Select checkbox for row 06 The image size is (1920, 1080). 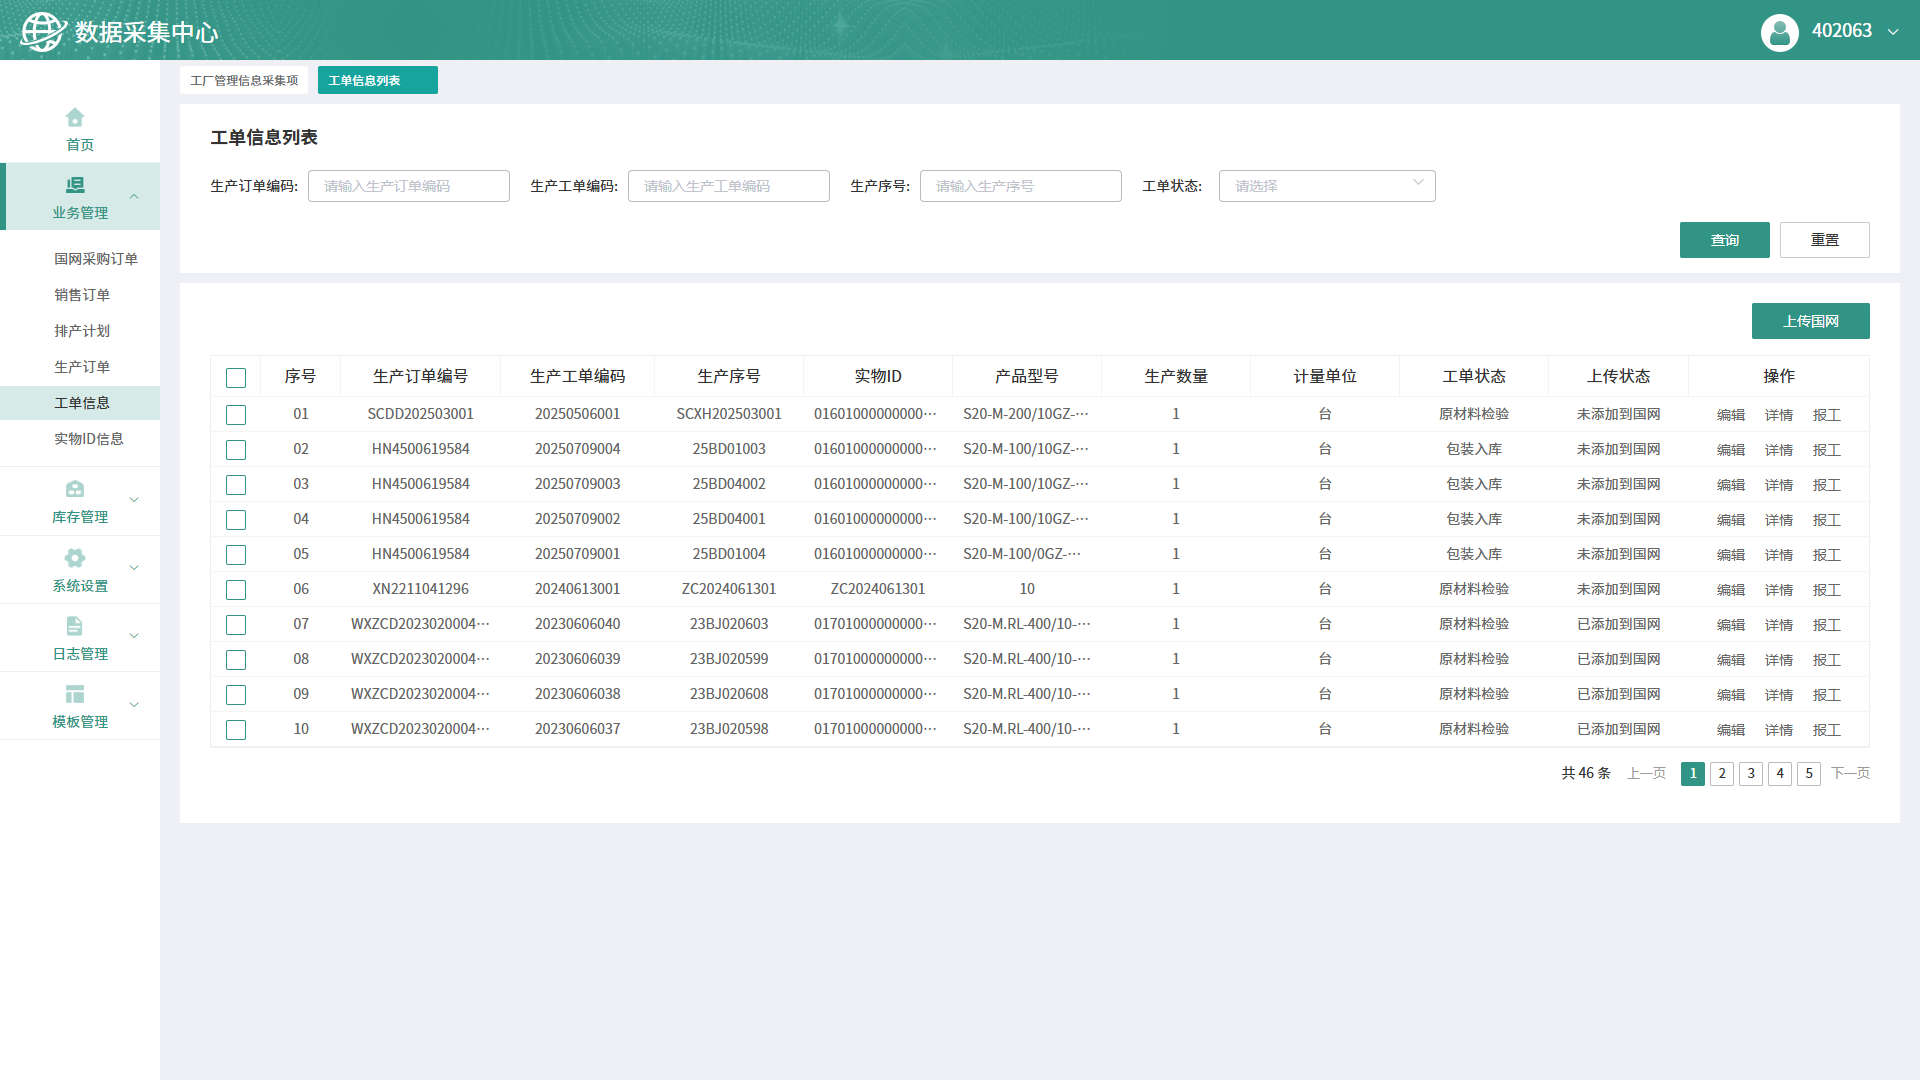[236, 590]
